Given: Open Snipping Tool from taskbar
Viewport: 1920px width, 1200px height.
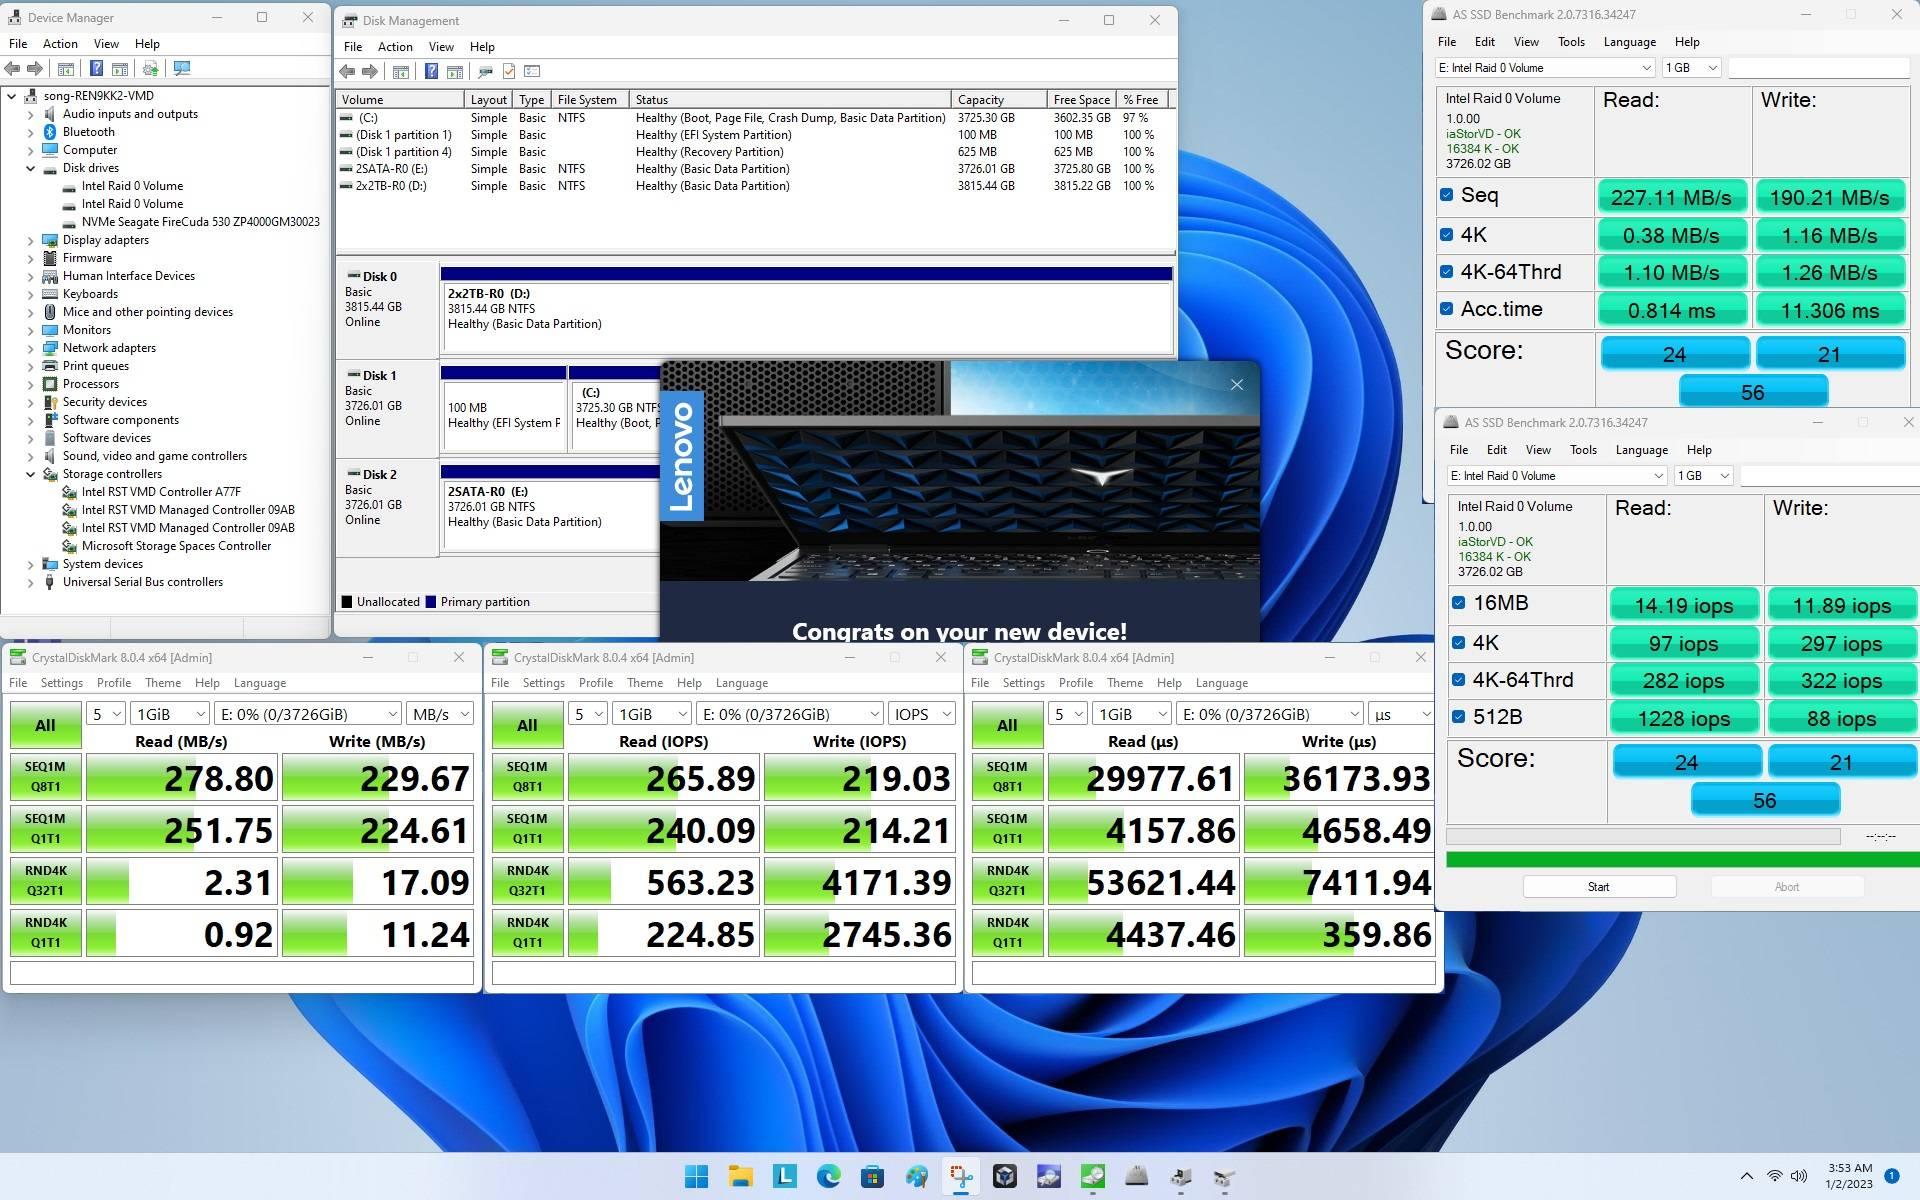Looking at the screenshot, I should click(961, 1177).
